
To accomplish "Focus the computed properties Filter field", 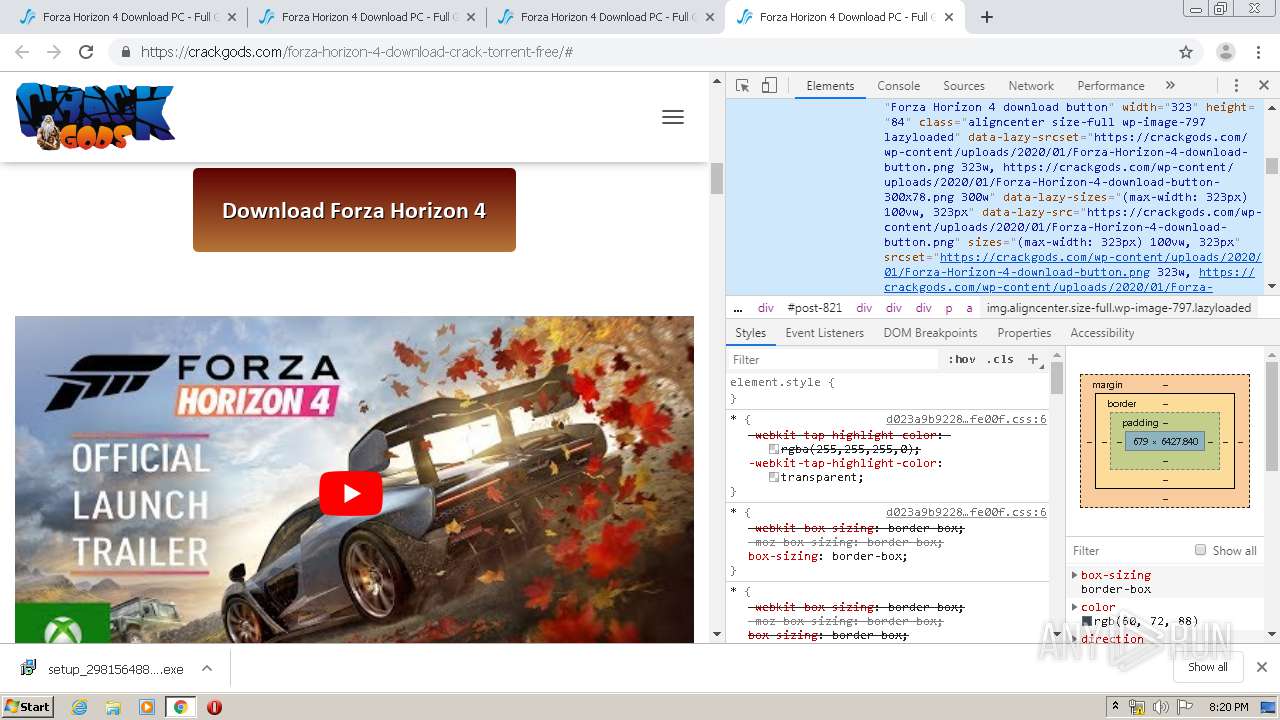I will pos(1128,551).
